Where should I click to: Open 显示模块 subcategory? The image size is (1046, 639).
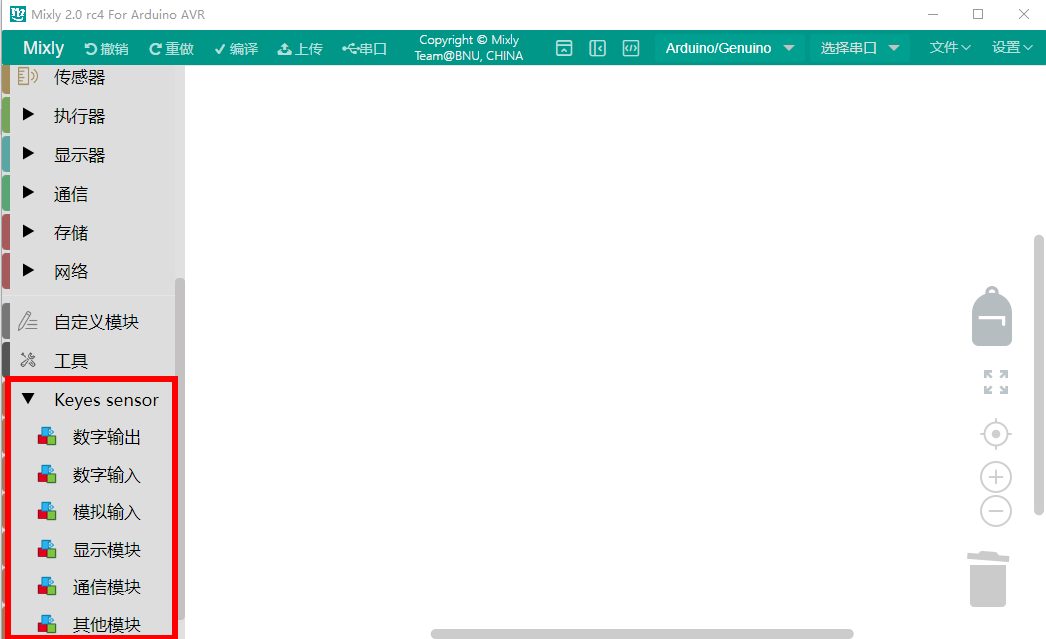point(107,550)
